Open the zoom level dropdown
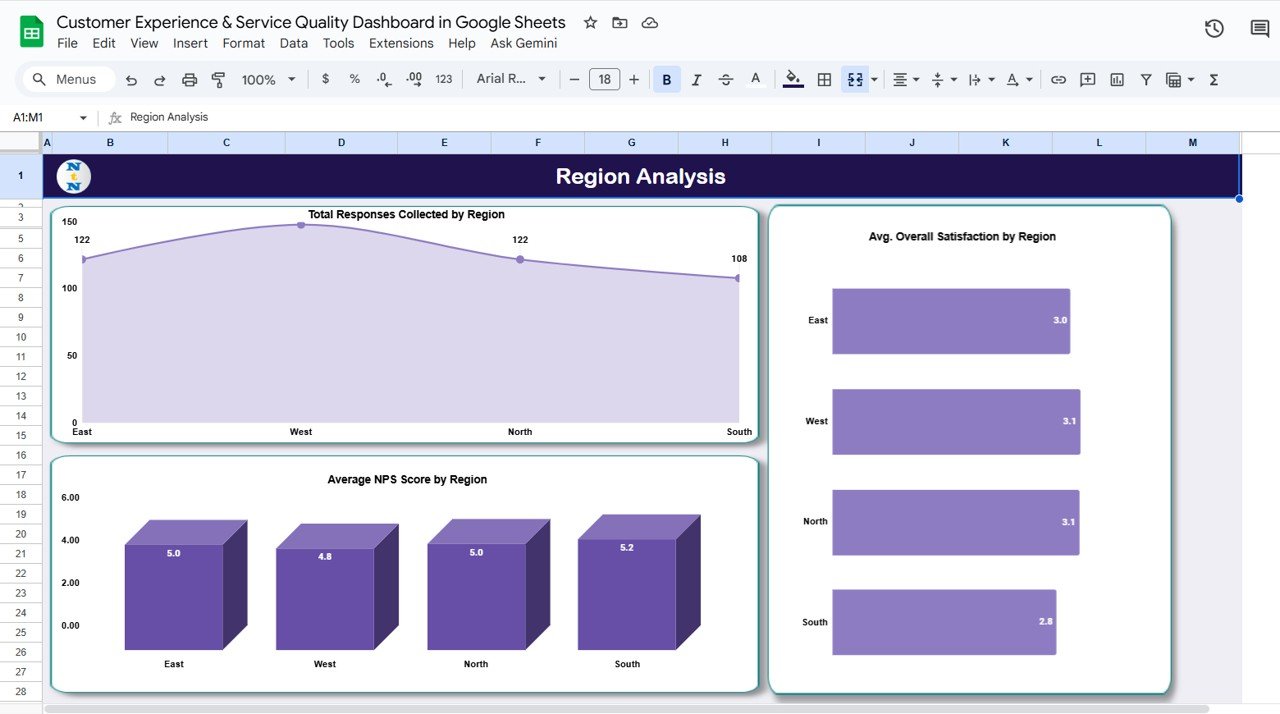 click(x=266, y=79)
